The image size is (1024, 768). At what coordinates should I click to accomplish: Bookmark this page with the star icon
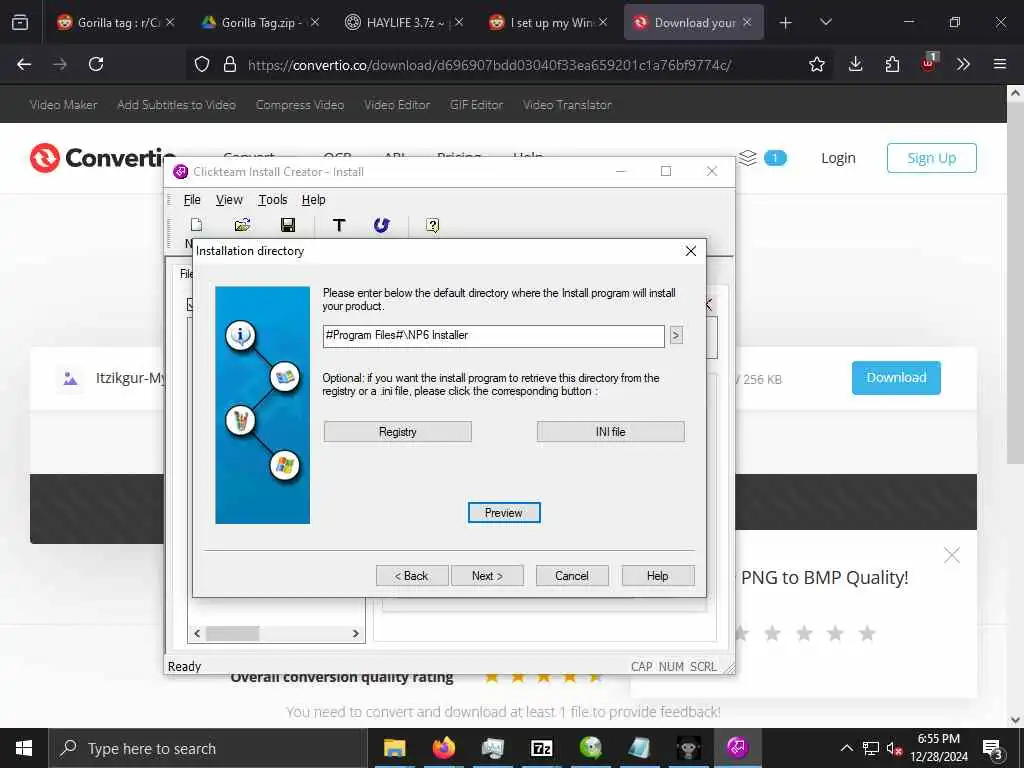tap(816, 64)
